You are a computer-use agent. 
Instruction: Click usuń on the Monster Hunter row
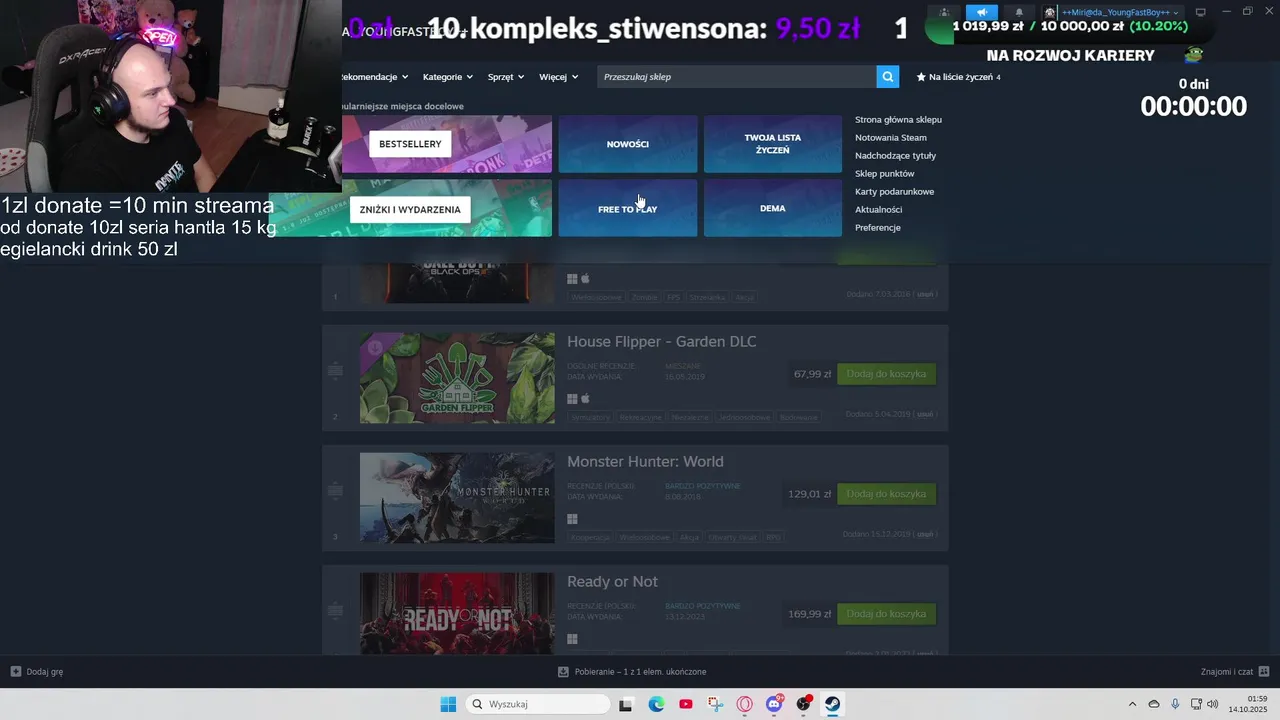tap(925, 534)
